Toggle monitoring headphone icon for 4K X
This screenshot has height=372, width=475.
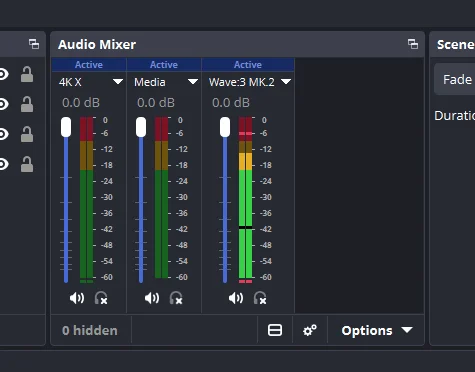tap(101, 298)
